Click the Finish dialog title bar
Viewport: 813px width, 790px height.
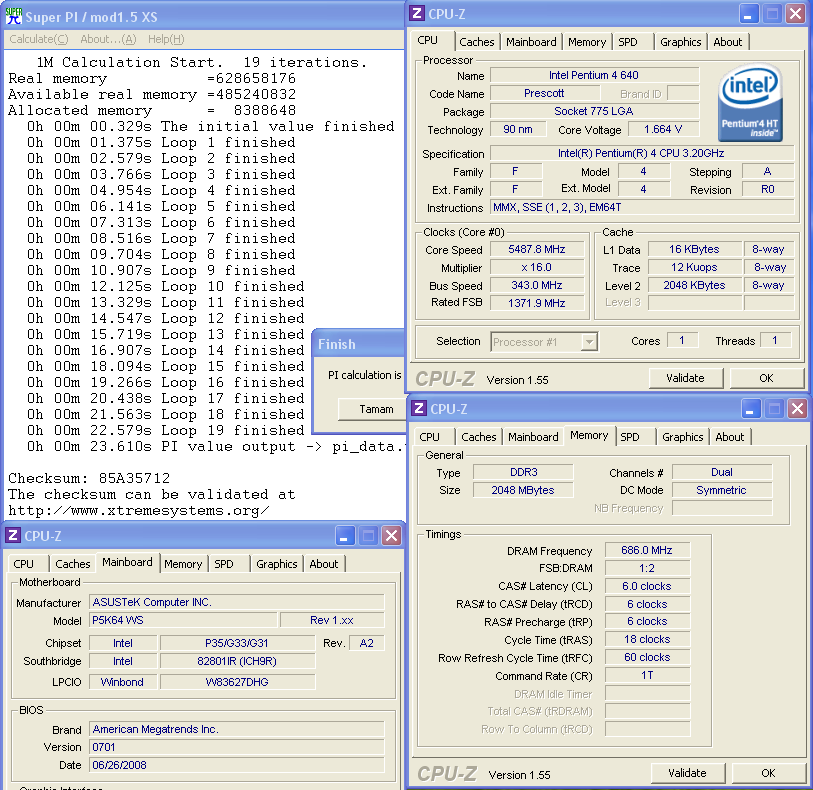(x=359, y=344)
